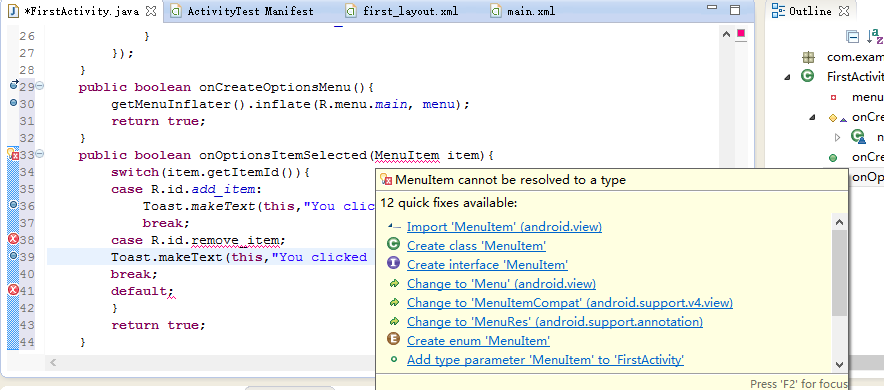Viewport: 884px width, 390px height.
Task: Collapse the FirstActivity node in Outline
Action: 787,77
